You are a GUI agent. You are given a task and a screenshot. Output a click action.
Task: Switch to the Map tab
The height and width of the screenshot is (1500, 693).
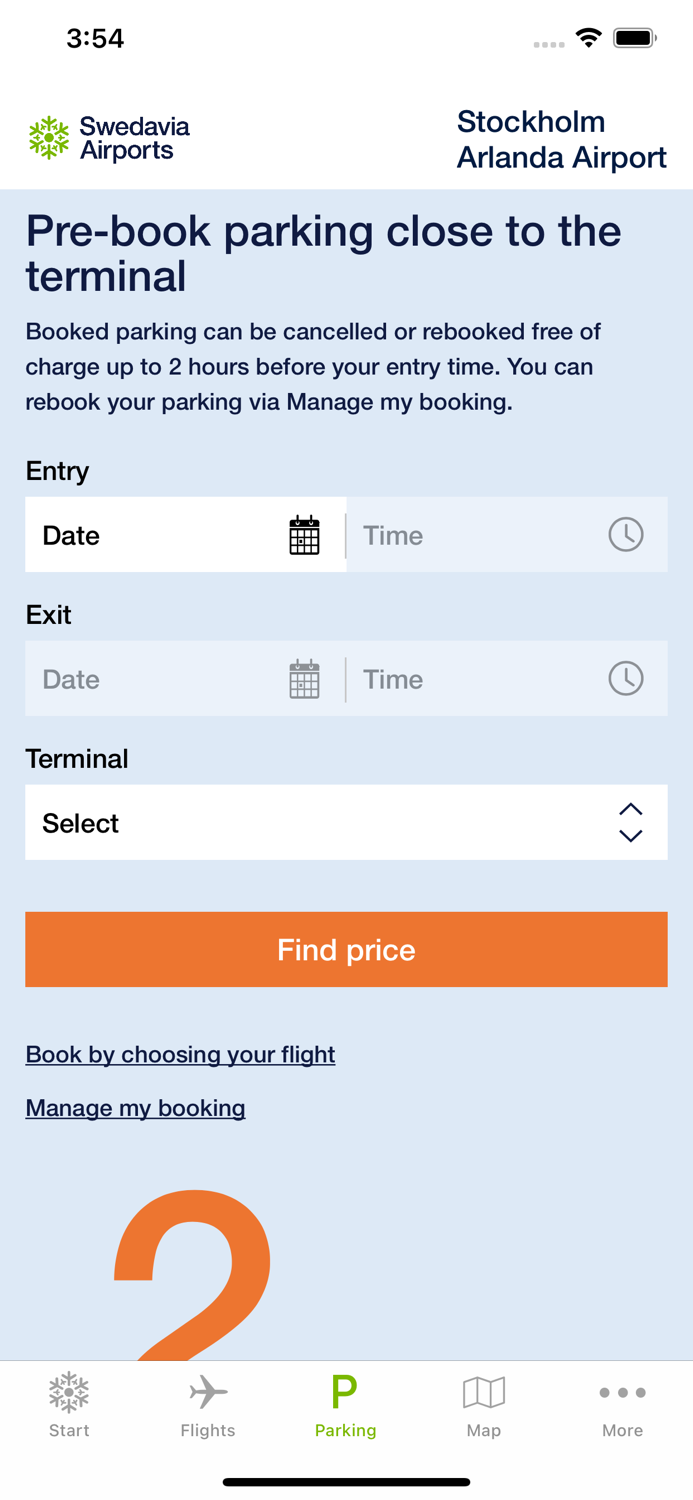[x=484, y=1404]
